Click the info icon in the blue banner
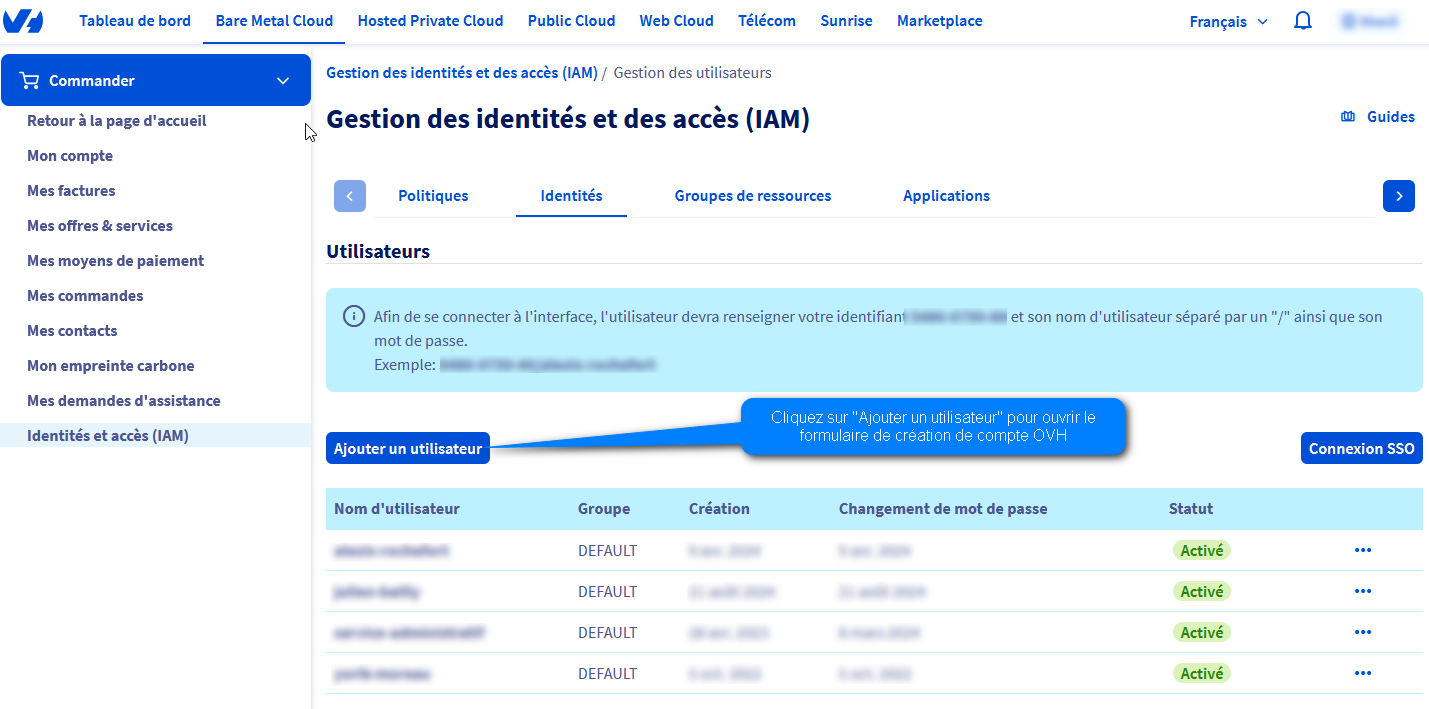This screenshot has height=709, width=1429. (353, 316)
